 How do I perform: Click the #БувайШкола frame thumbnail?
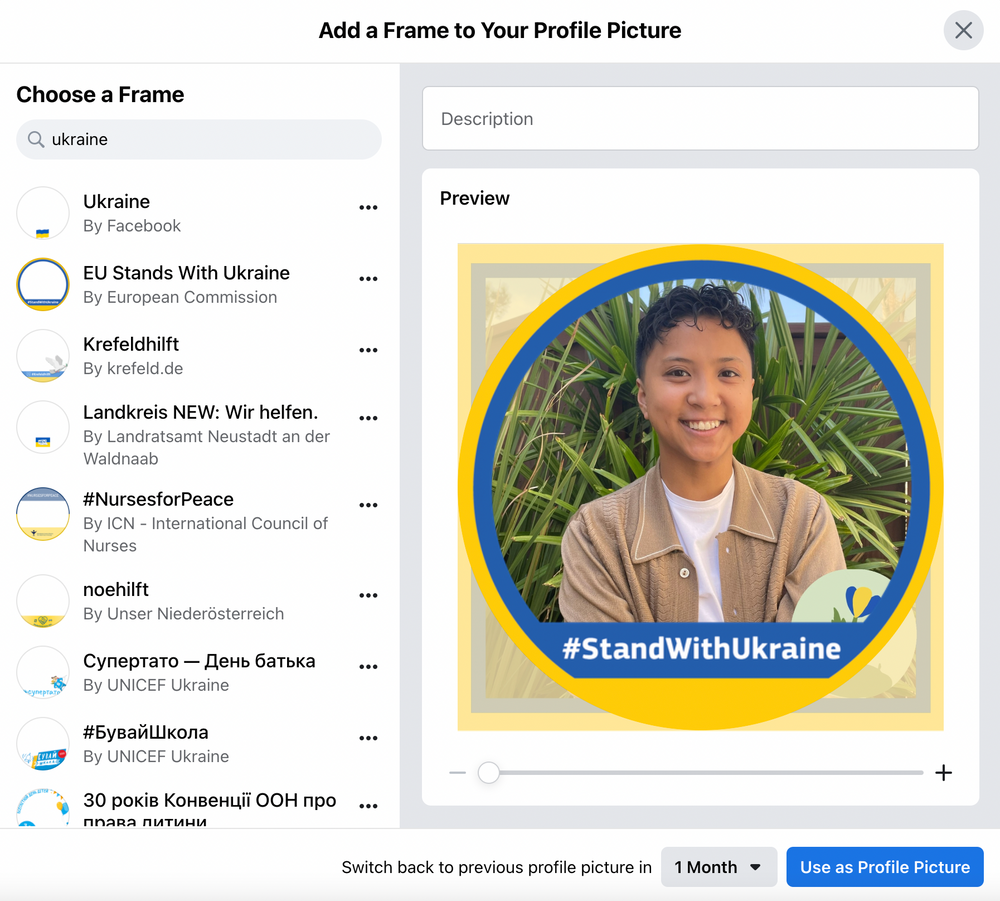[x=42, y=744]
